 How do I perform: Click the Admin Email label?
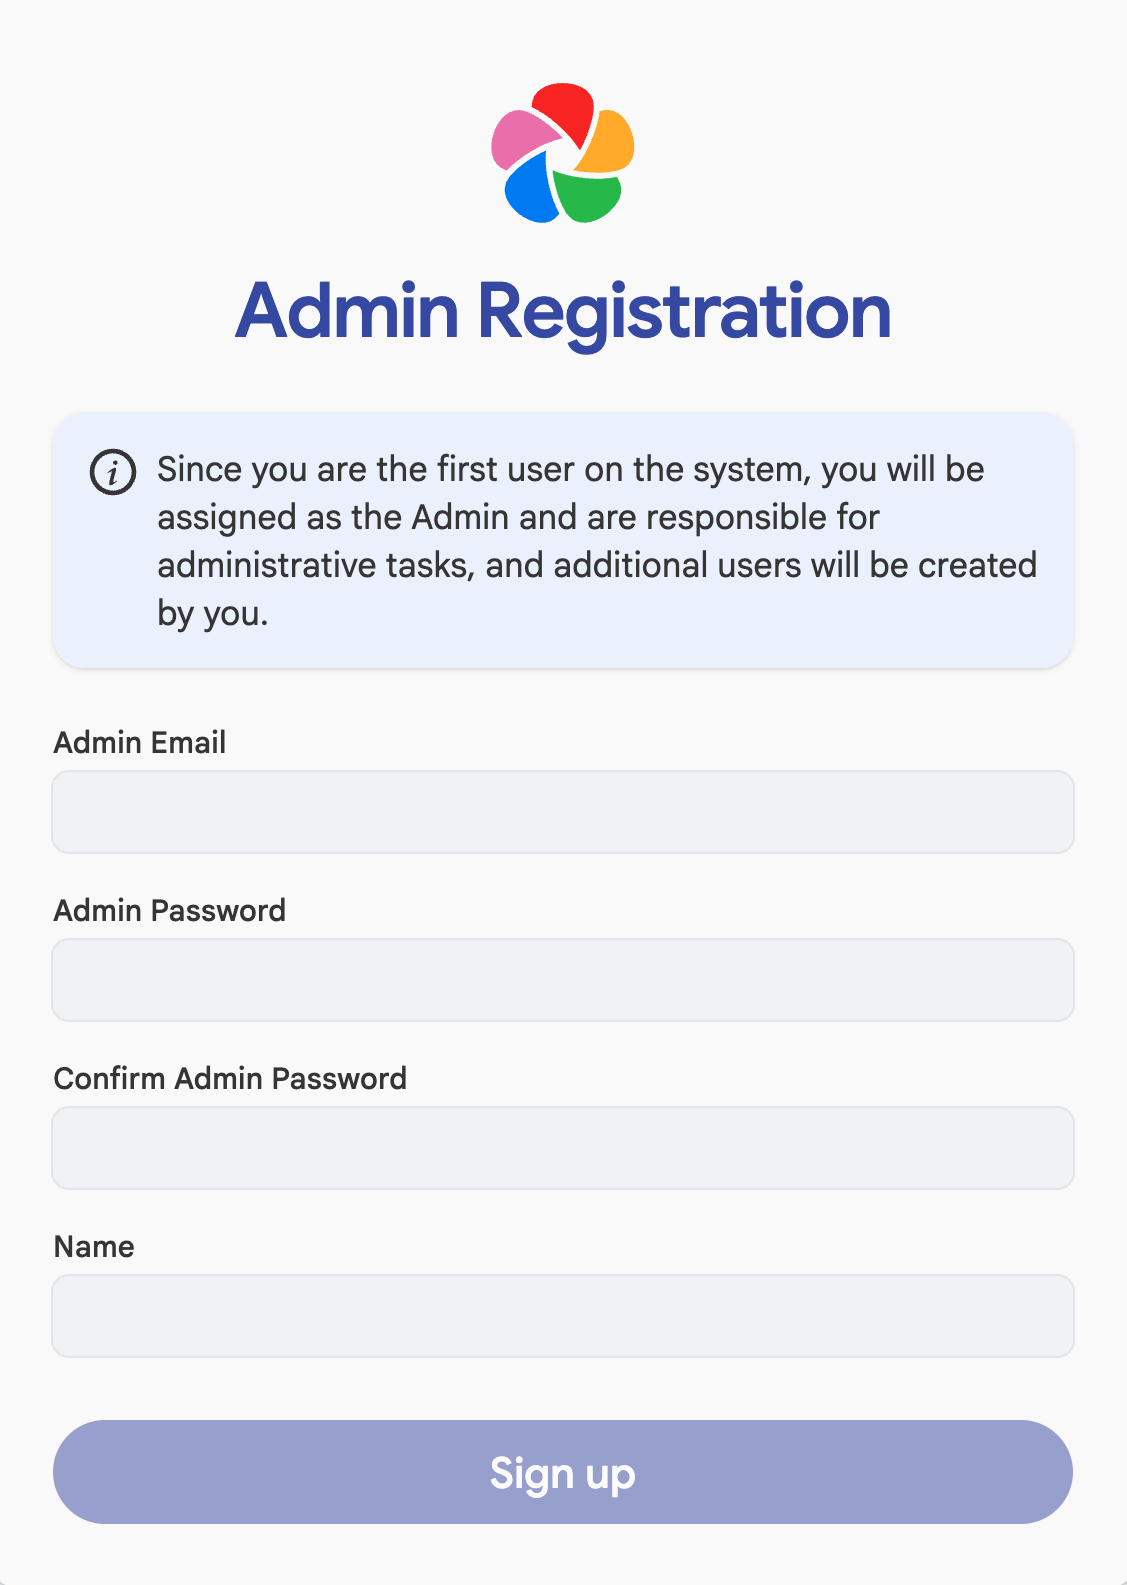click(139, 742)
